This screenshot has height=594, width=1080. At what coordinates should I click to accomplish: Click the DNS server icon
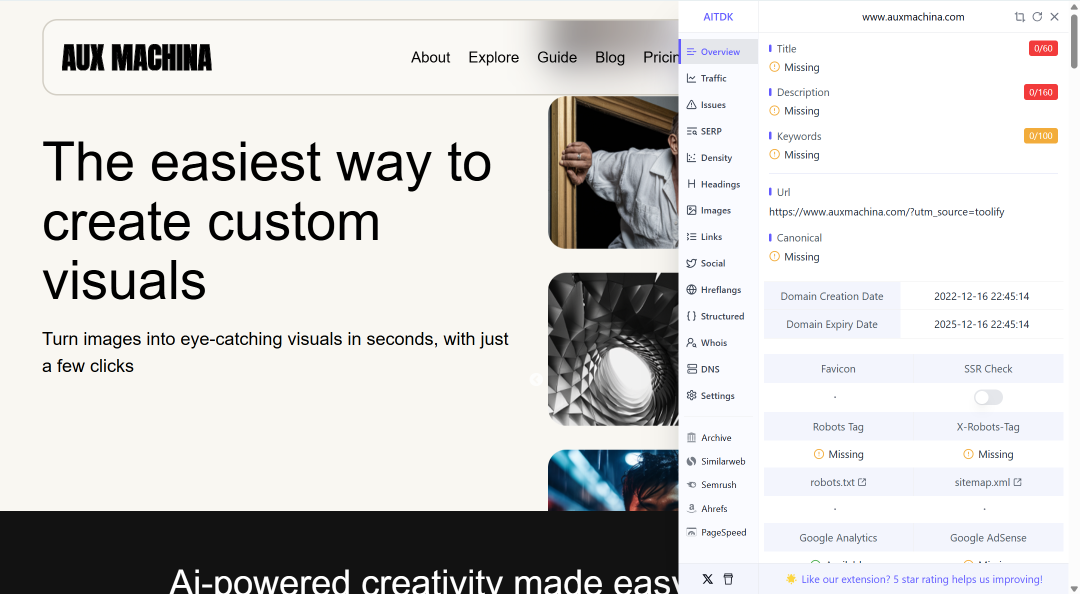(692, 369)
